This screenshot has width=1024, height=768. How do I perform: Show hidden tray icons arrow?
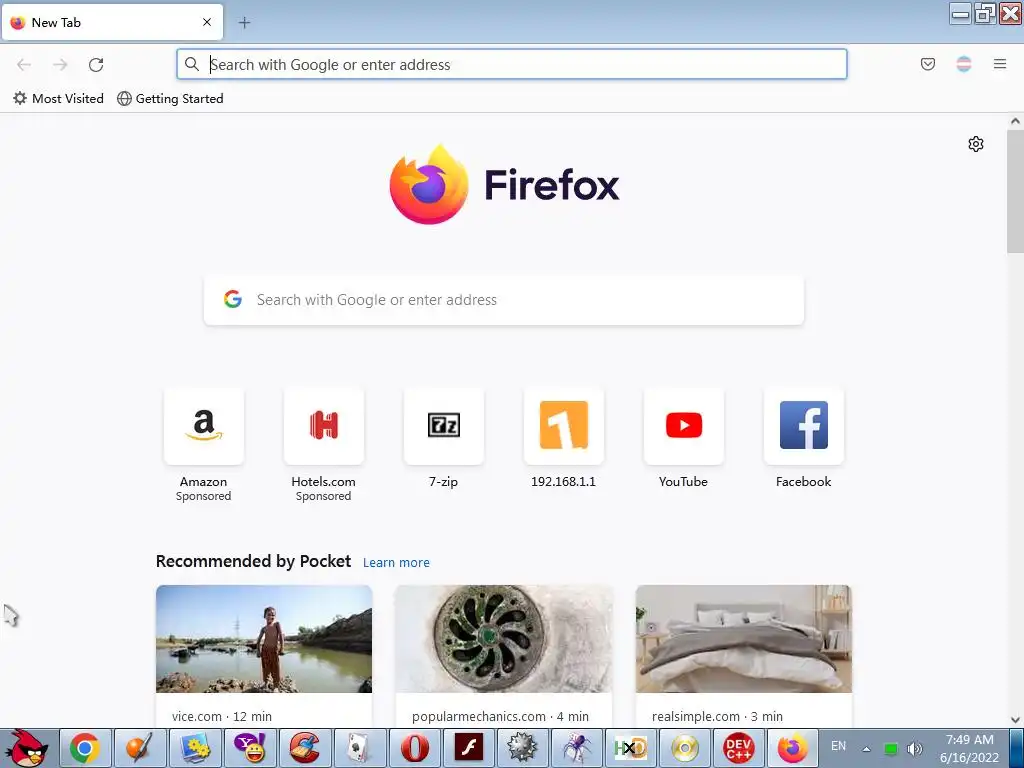click(867, 748)
